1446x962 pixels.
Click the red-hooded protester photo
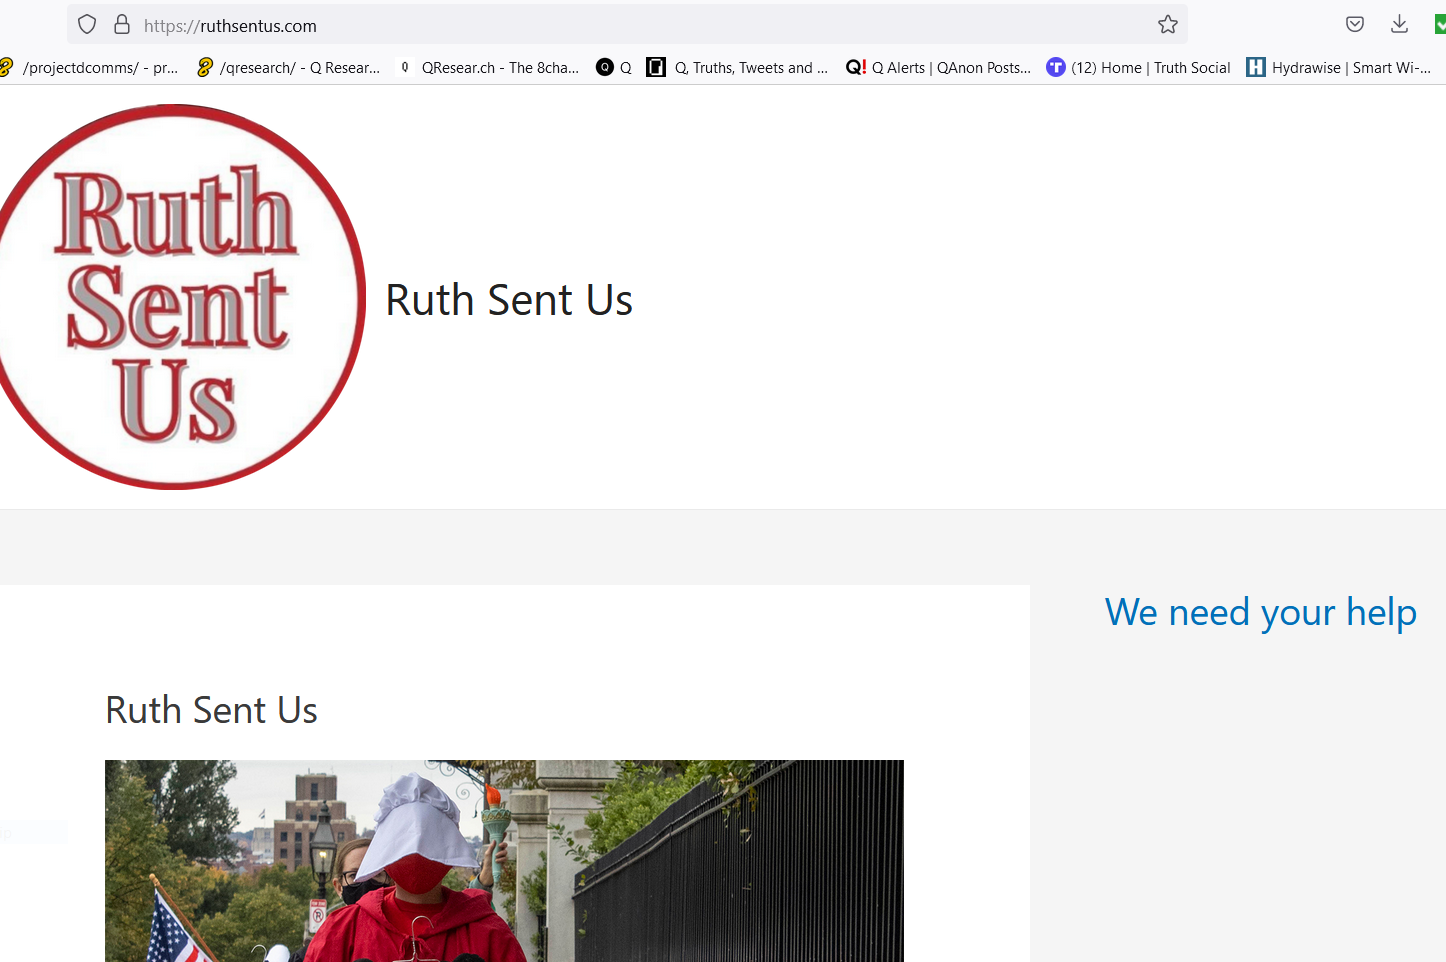point(504,861)
